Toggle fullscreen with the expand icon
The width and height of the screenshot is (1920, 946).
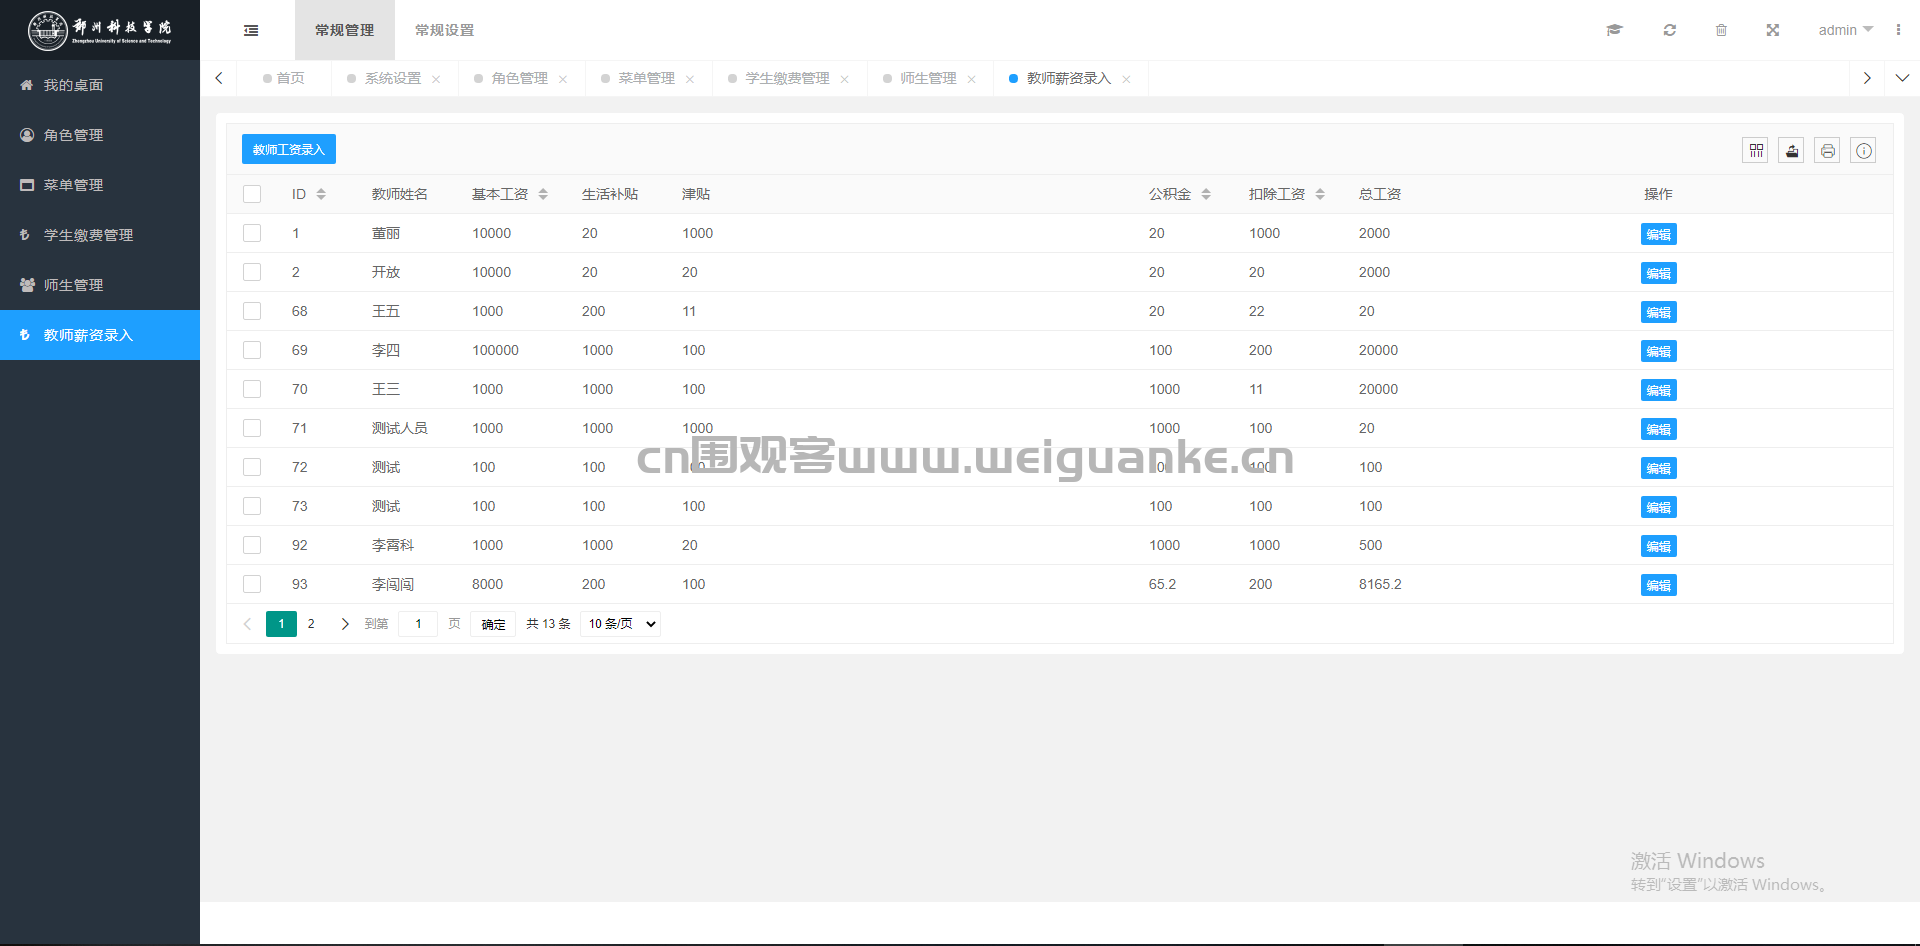pos(1773,30)
